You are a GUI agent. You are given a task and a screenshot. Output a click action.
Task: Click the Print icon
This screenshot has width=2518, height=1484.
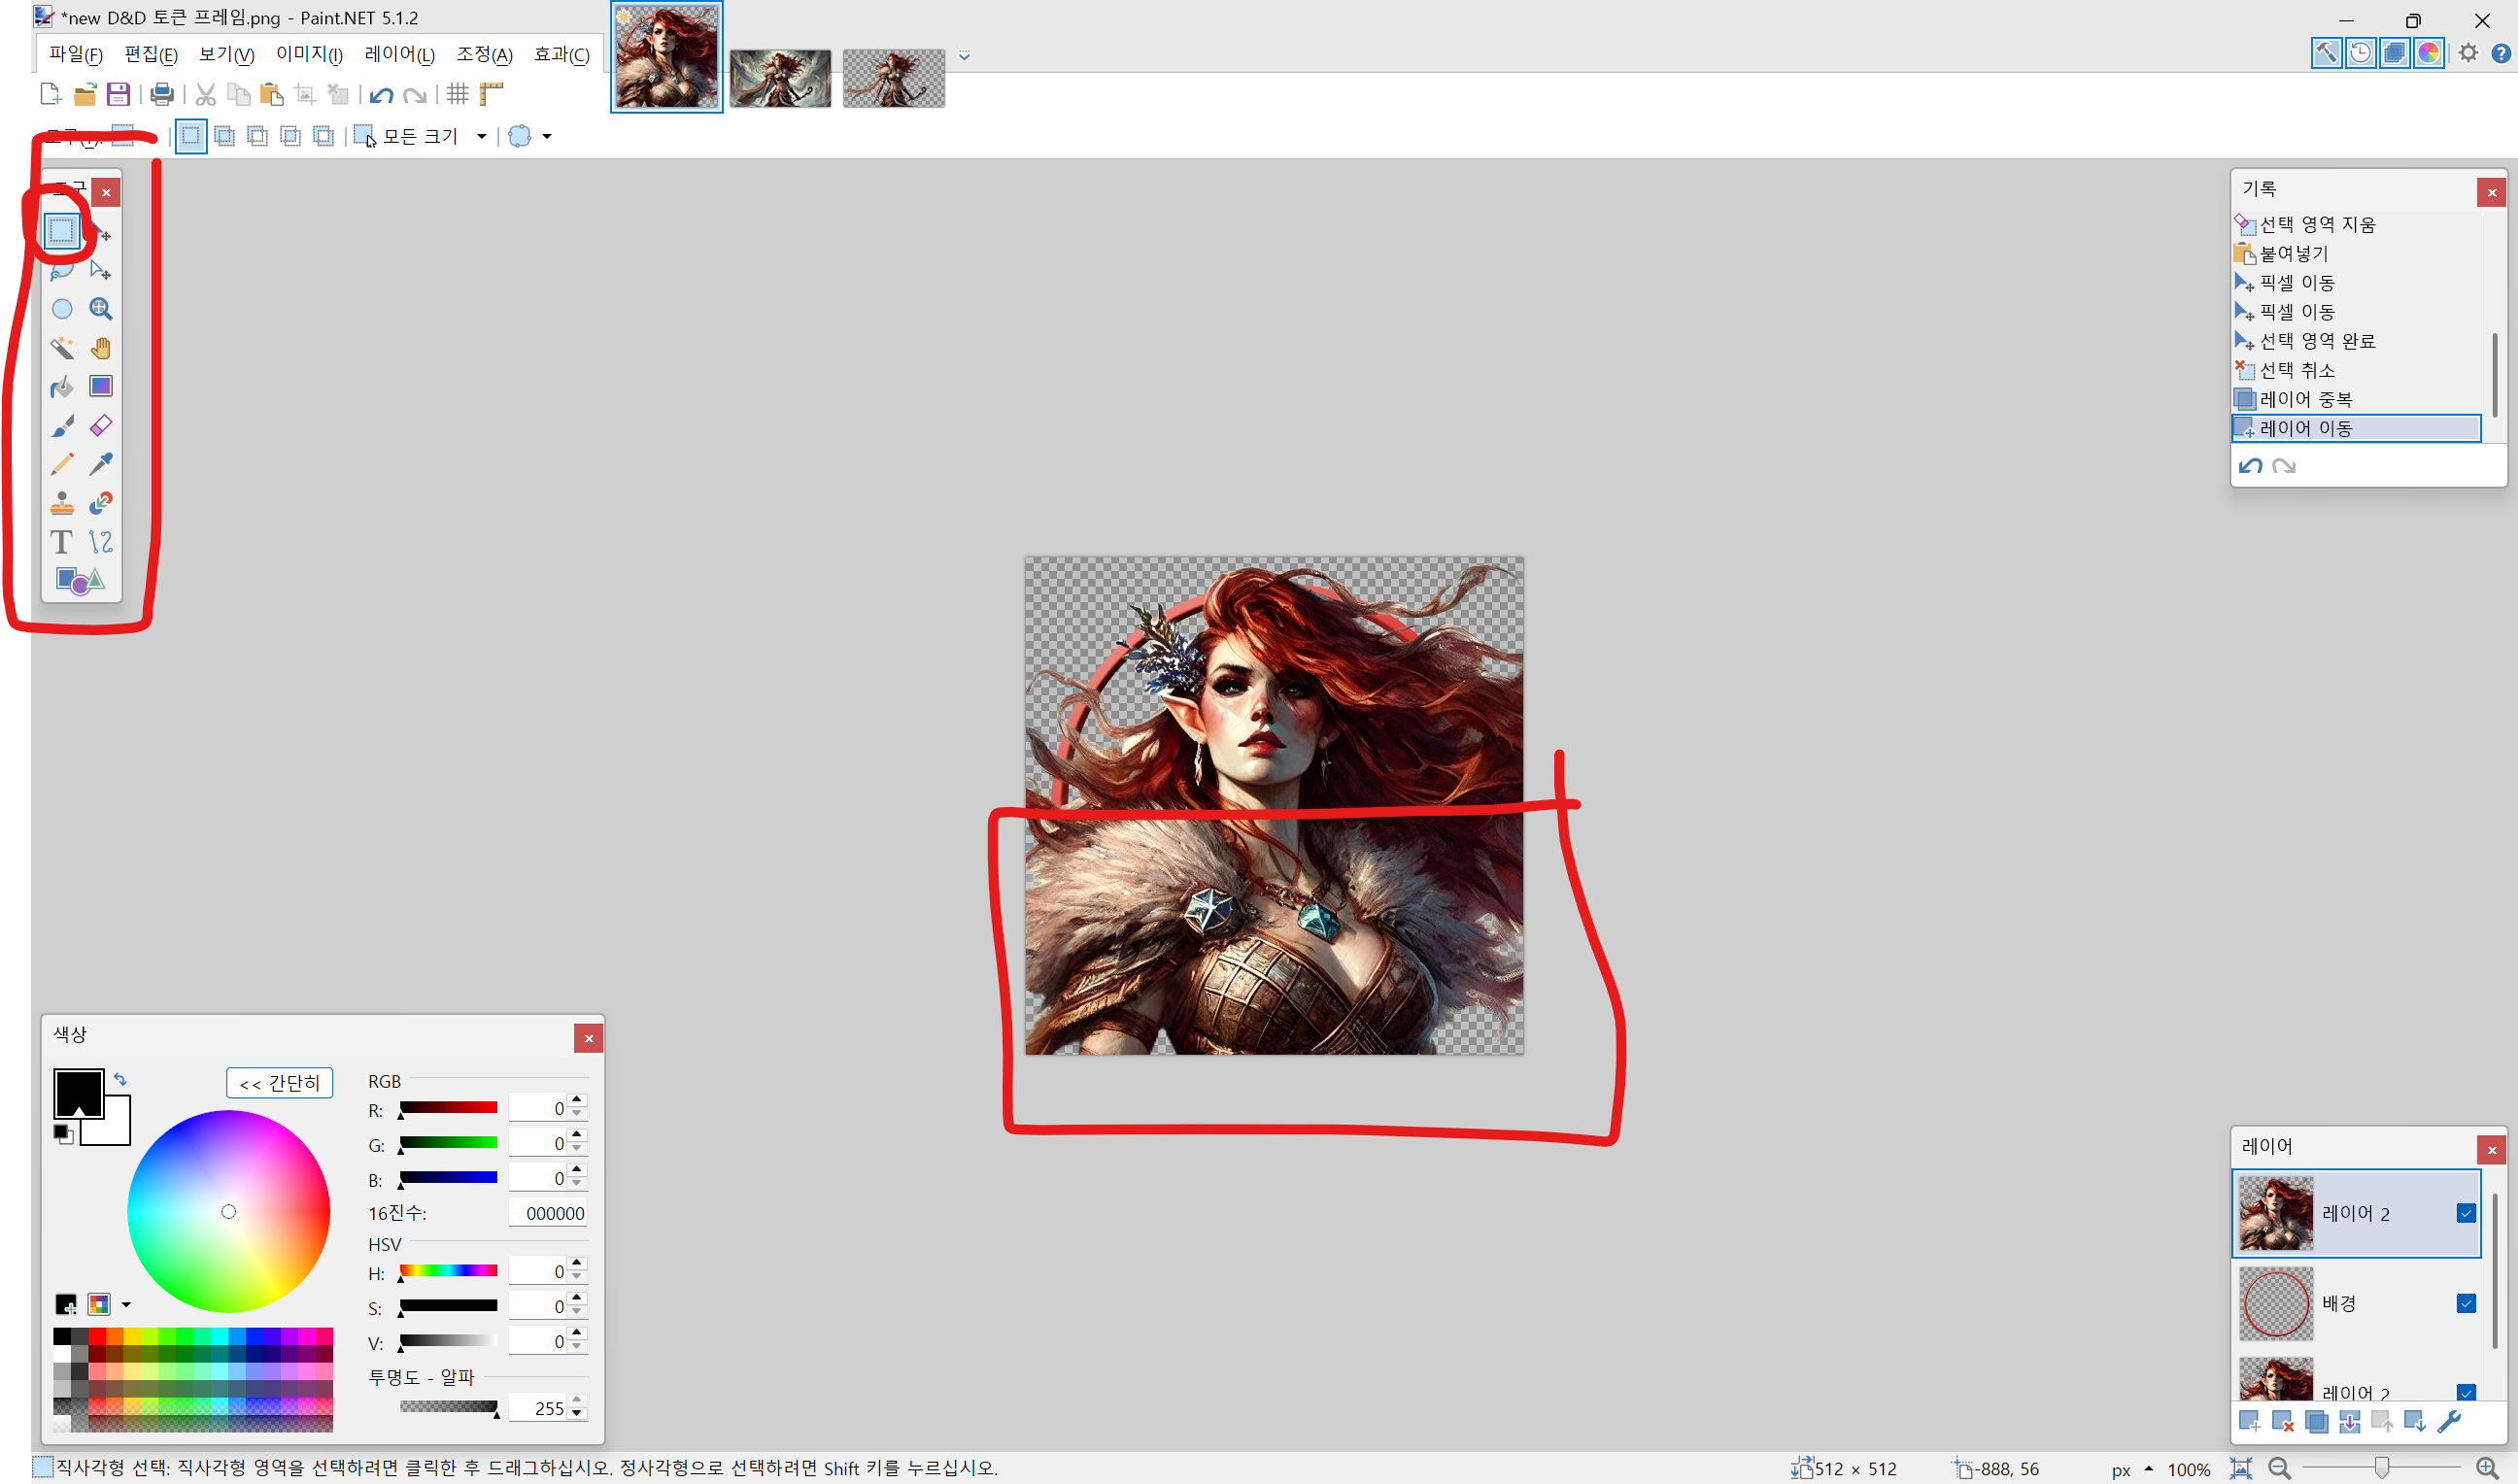[x=162, y=94]
